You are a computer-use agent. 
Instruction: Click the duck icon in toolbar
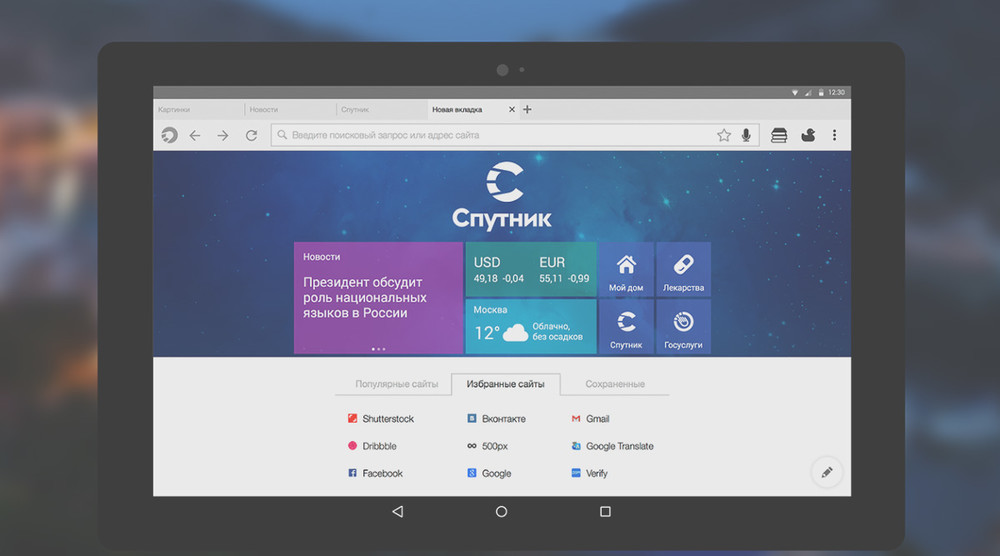pos(808,135)
